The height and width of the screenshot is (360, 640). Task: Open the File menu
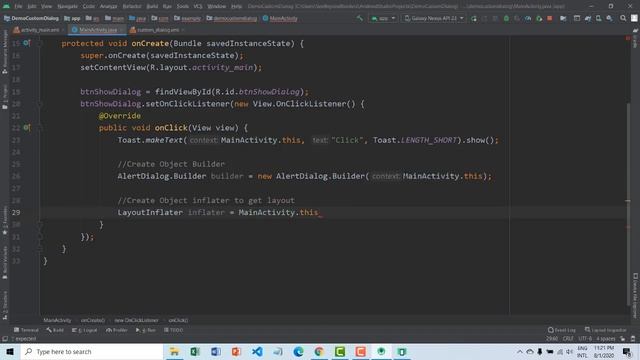(x=18, y=6)
